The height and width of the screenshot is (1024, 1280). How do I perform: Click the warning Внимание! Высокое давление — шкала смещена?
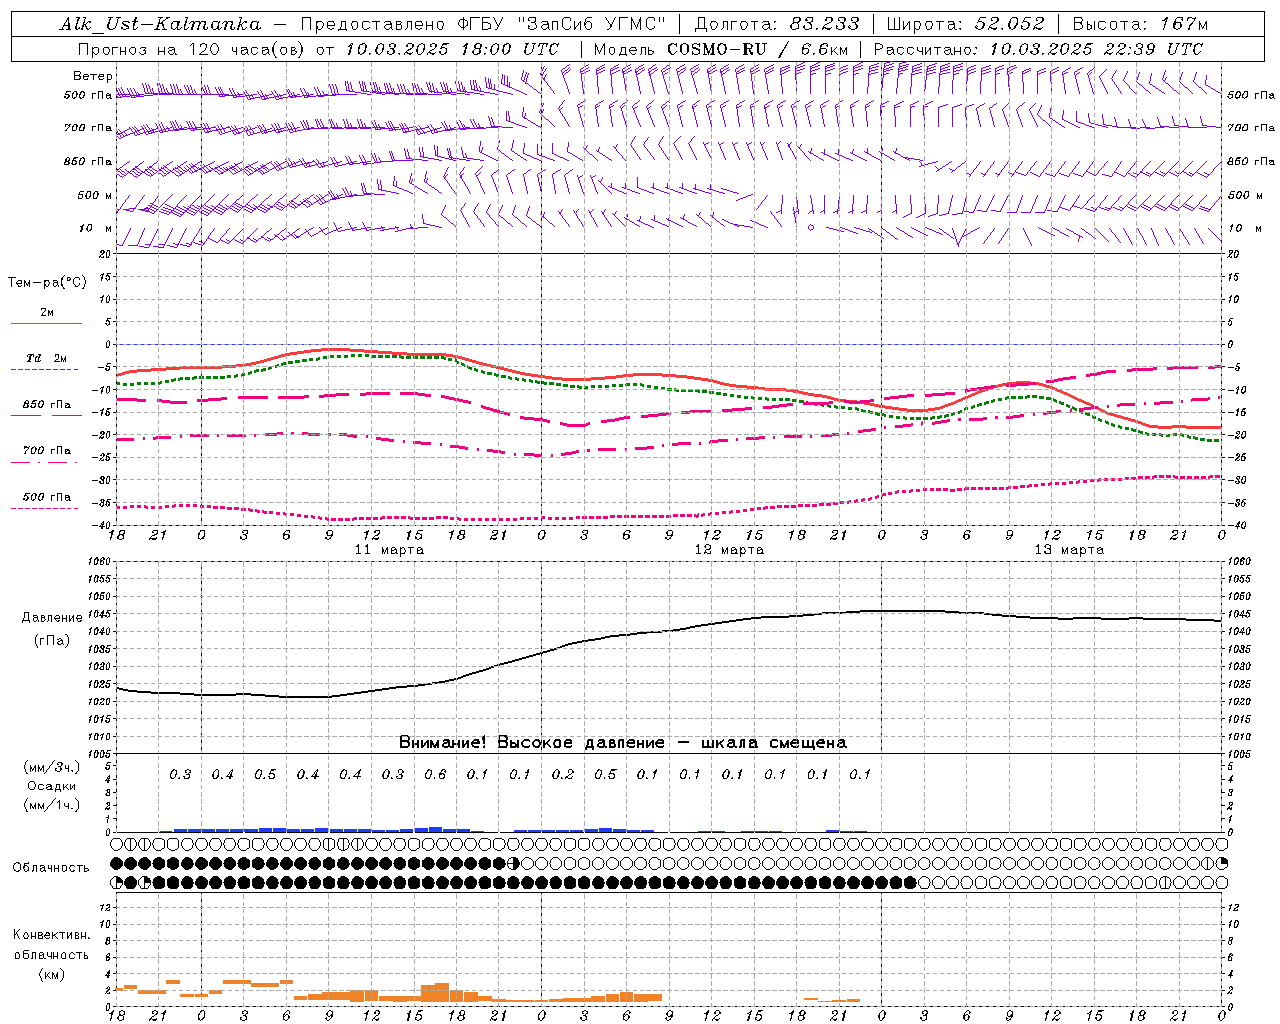pyautogui.click(x=623, y=743)
